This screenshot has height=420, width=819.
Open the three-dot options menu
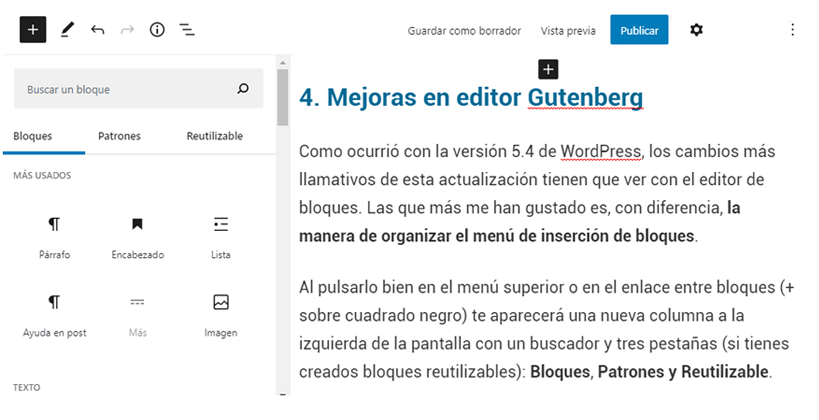coord(792,30)
